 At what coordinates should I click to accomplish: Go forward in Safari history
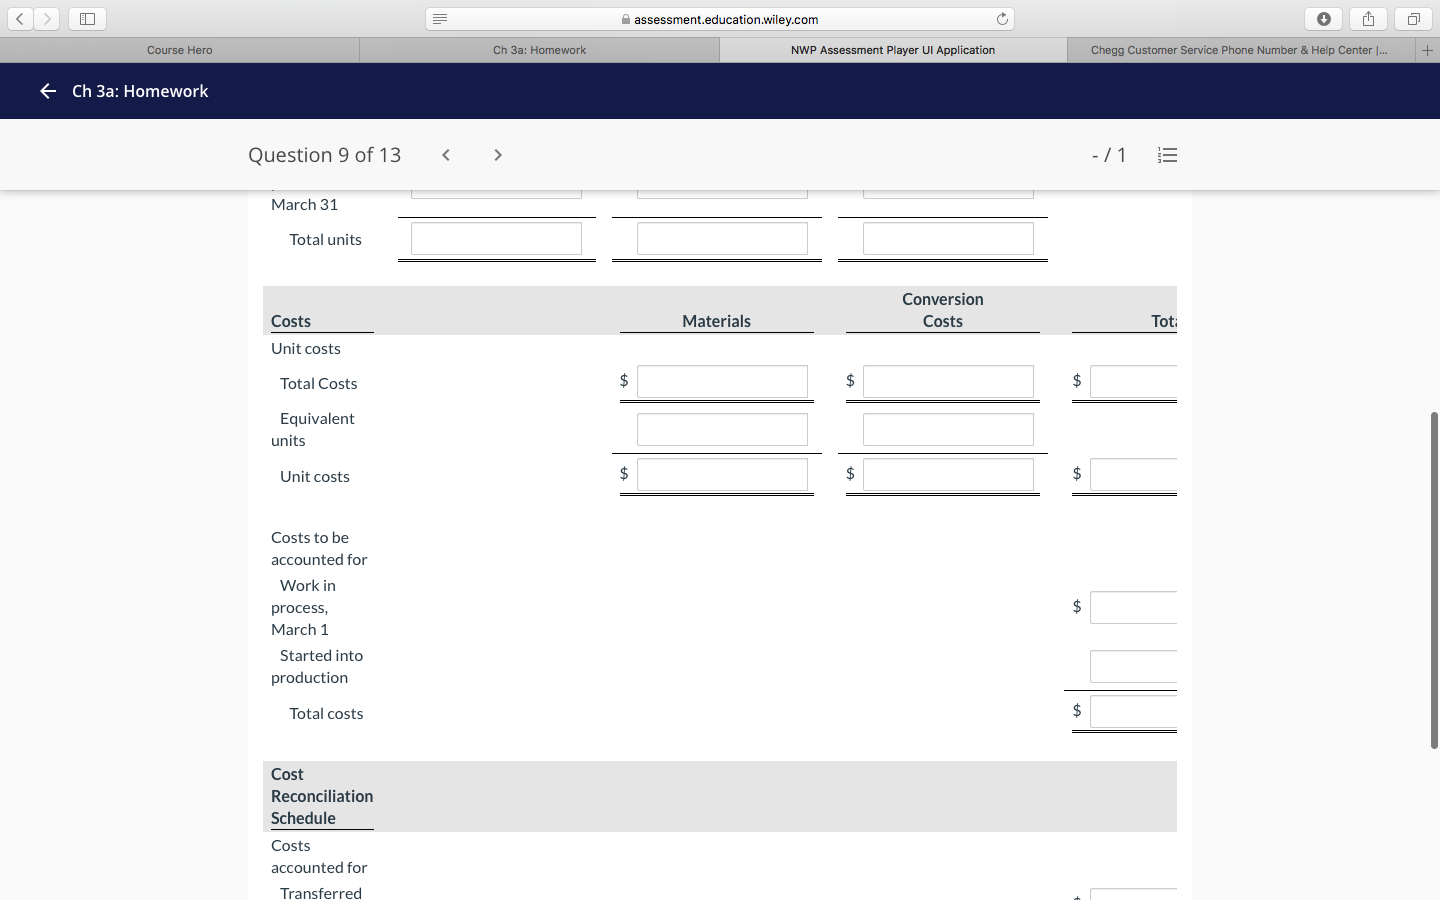click(x=47, y=19)
